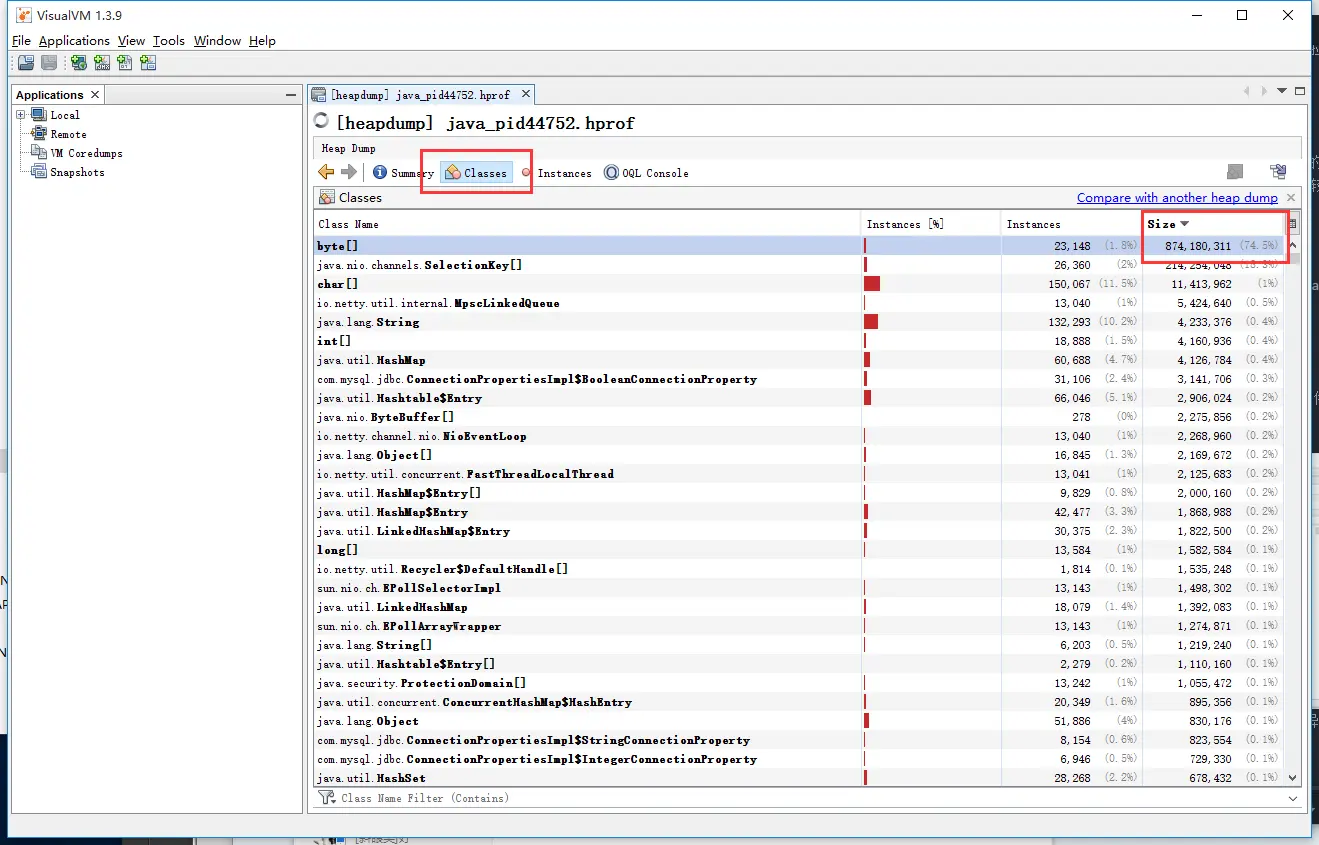
Task: Click the Class Name Filter input field
Action: (x=810, y=798)
